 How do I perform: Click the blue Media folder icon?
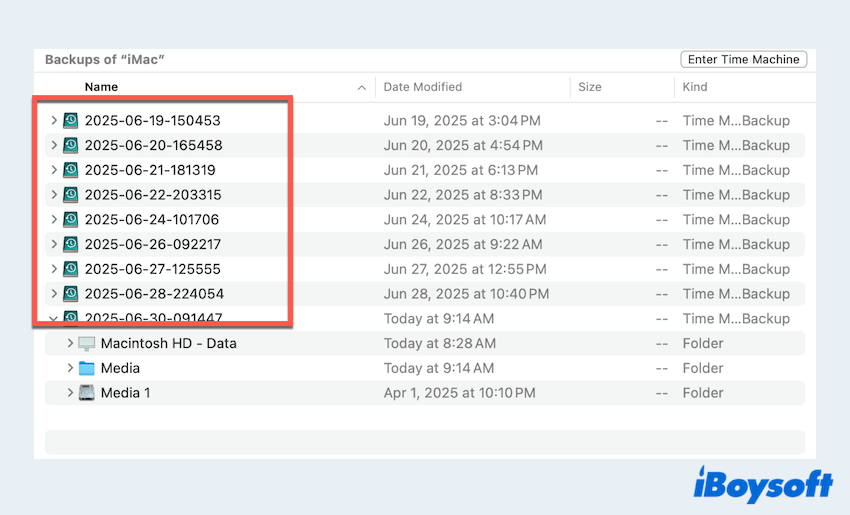click(x=87, y=368)
